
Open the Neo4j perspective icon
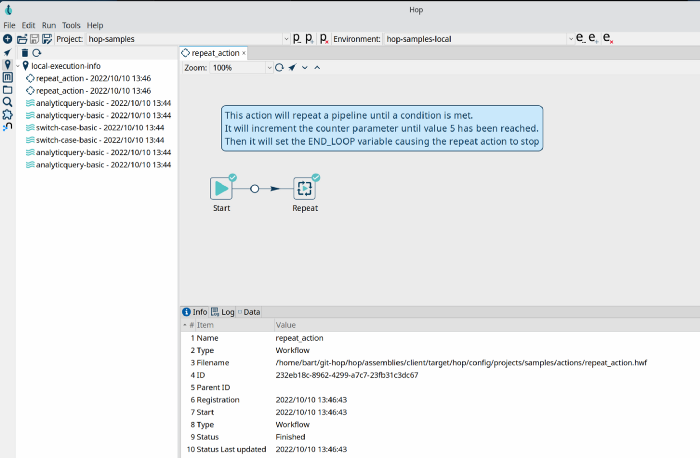click(8, 127)
